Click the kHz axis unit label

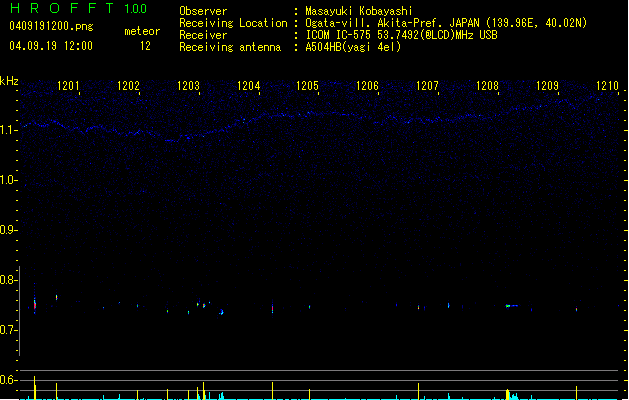(9, 81)
